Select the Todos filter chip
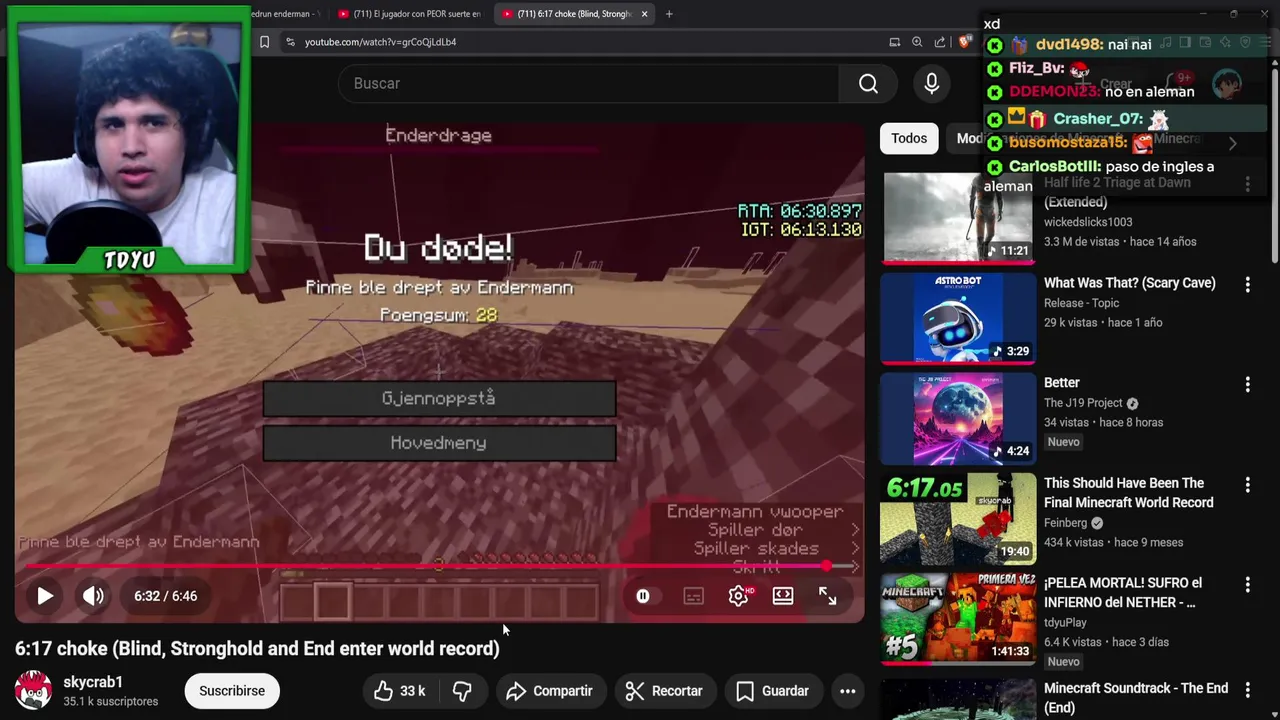This screenshot has height=720, width=1280. pyautogui.click(x=909, y=138)
